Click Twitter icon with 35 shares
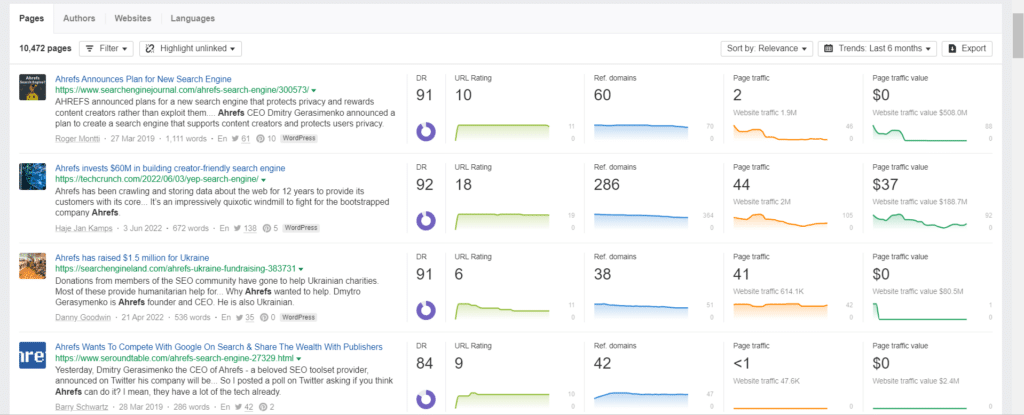1024x415 pixels. point(240,318)
